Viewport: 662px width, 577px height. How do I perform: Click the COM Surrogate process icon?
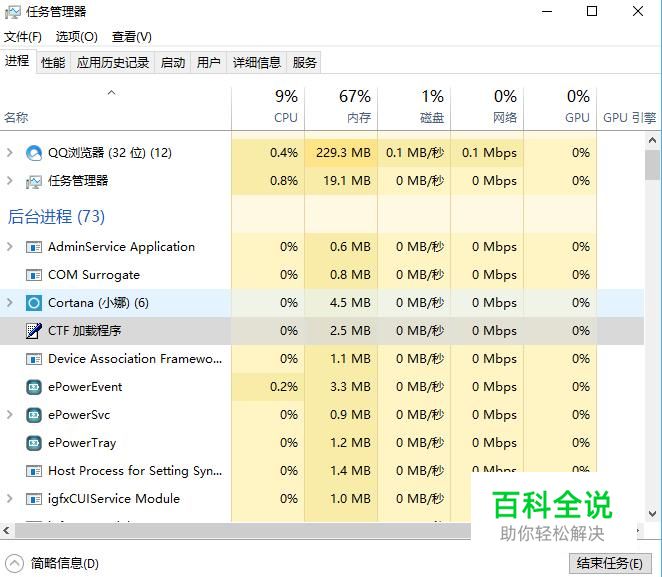click(34, 275)
